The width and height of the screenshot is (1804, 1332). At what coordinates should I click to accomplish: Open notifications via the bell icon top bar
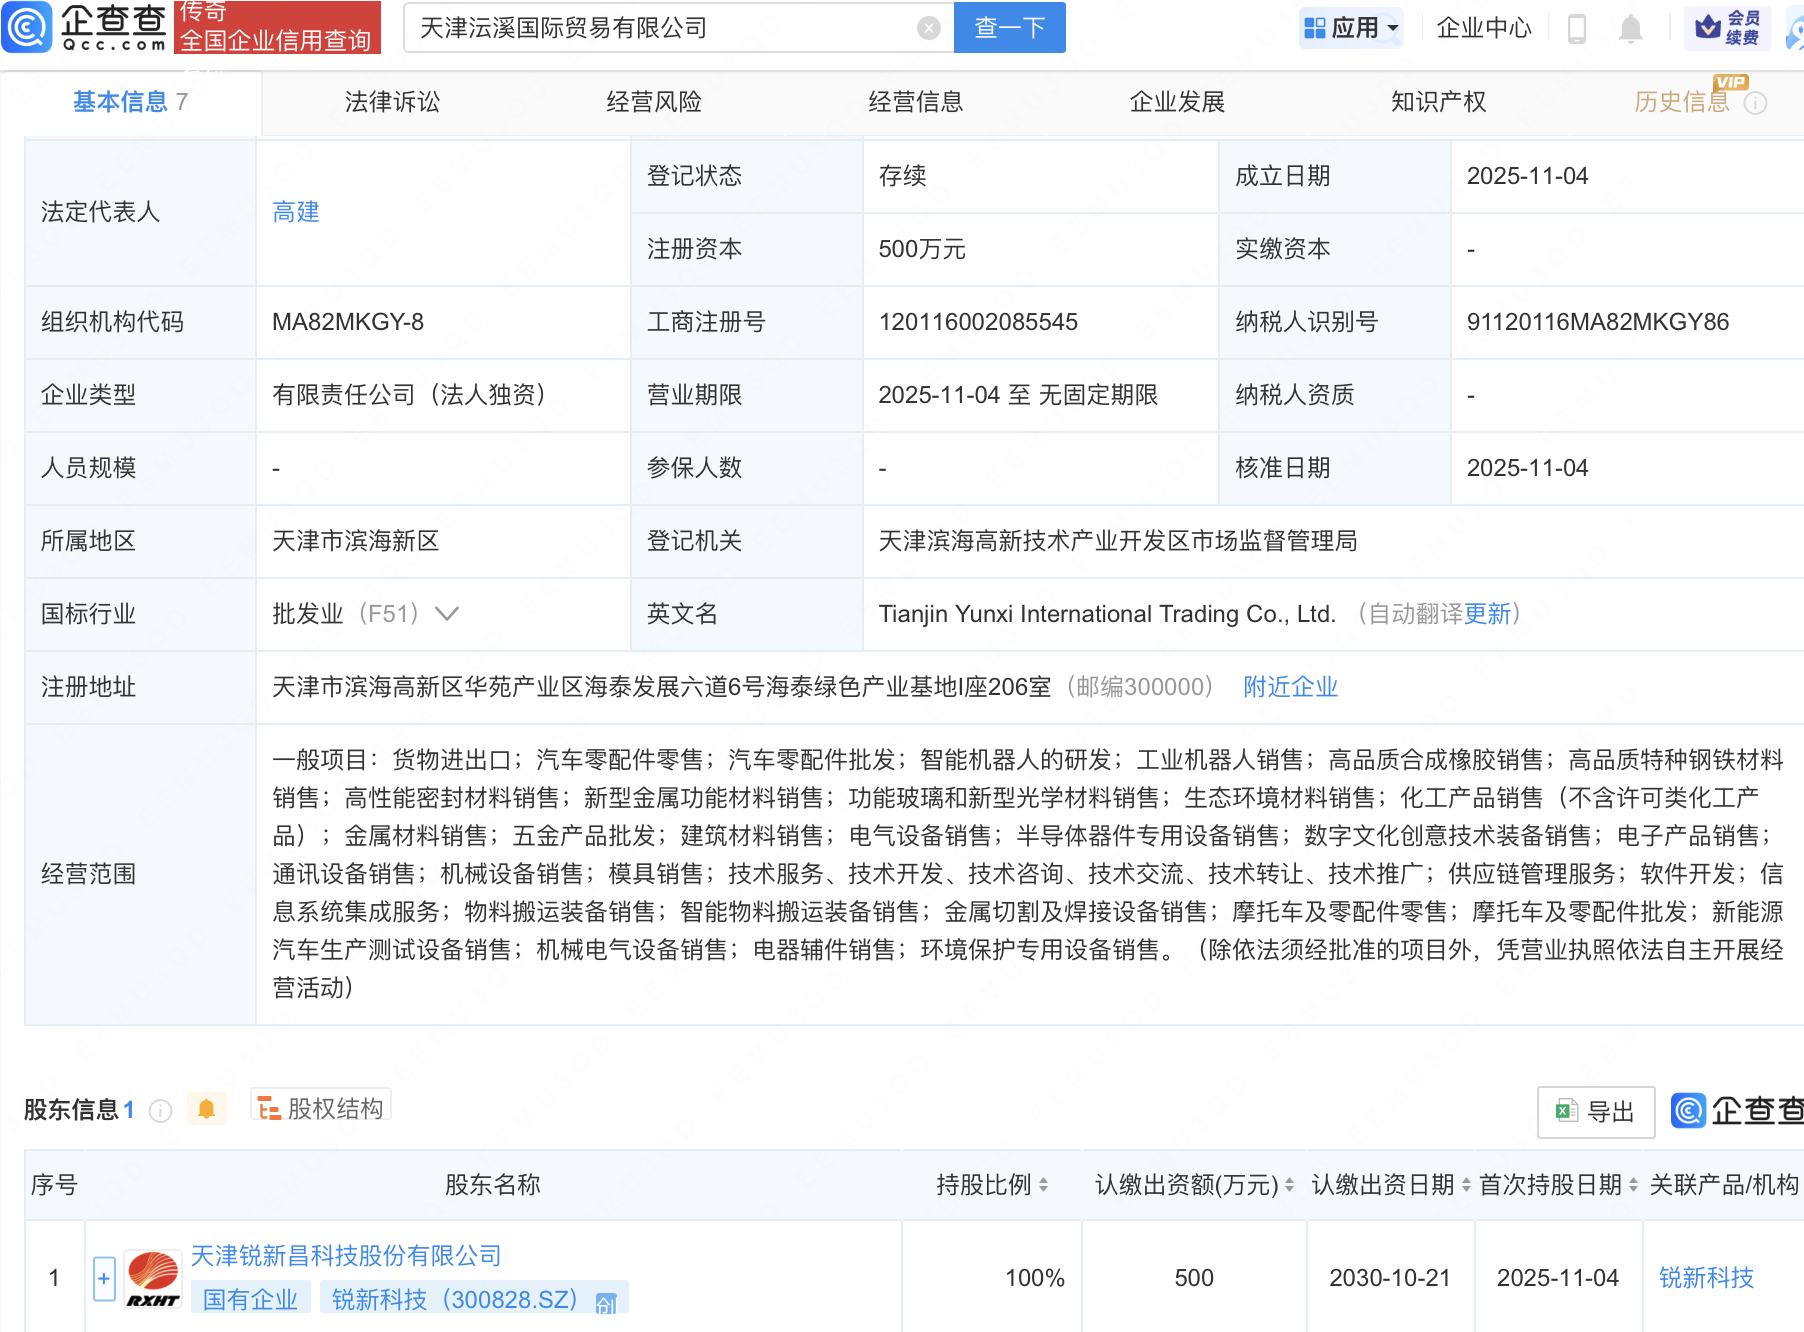tap(1629, 27)
